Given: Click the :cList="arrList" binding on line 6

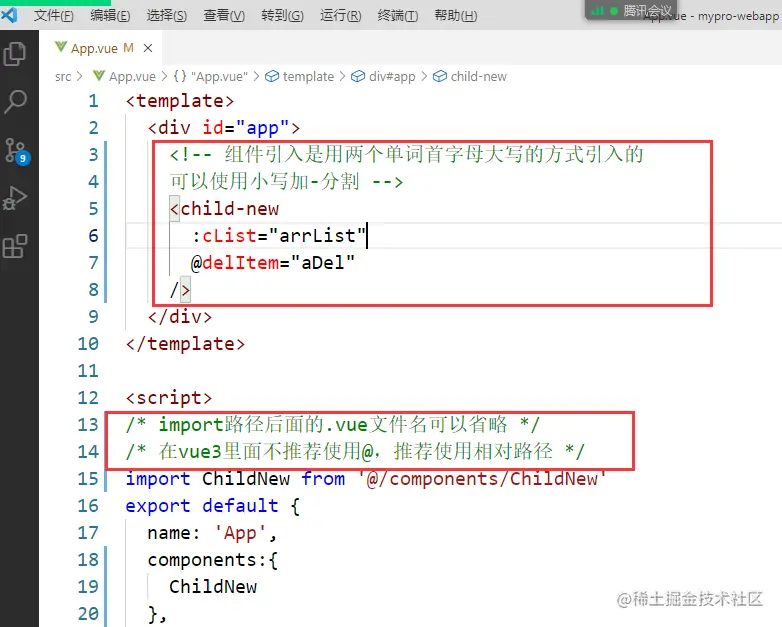Looking at the screenshot, I should (x=279, y=235).
